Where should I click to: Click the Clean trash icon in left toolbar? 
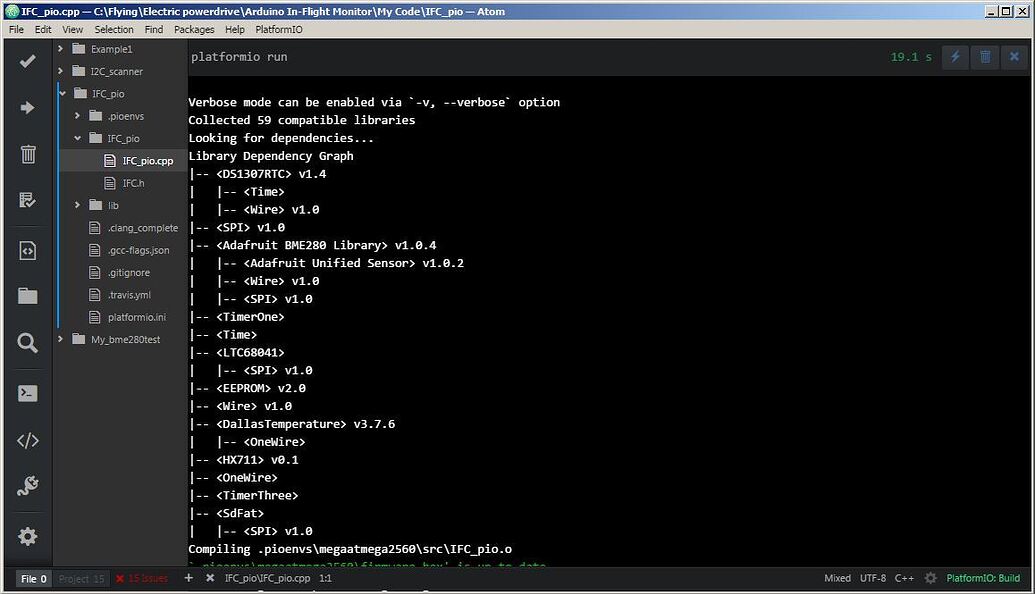coord(28,154)
